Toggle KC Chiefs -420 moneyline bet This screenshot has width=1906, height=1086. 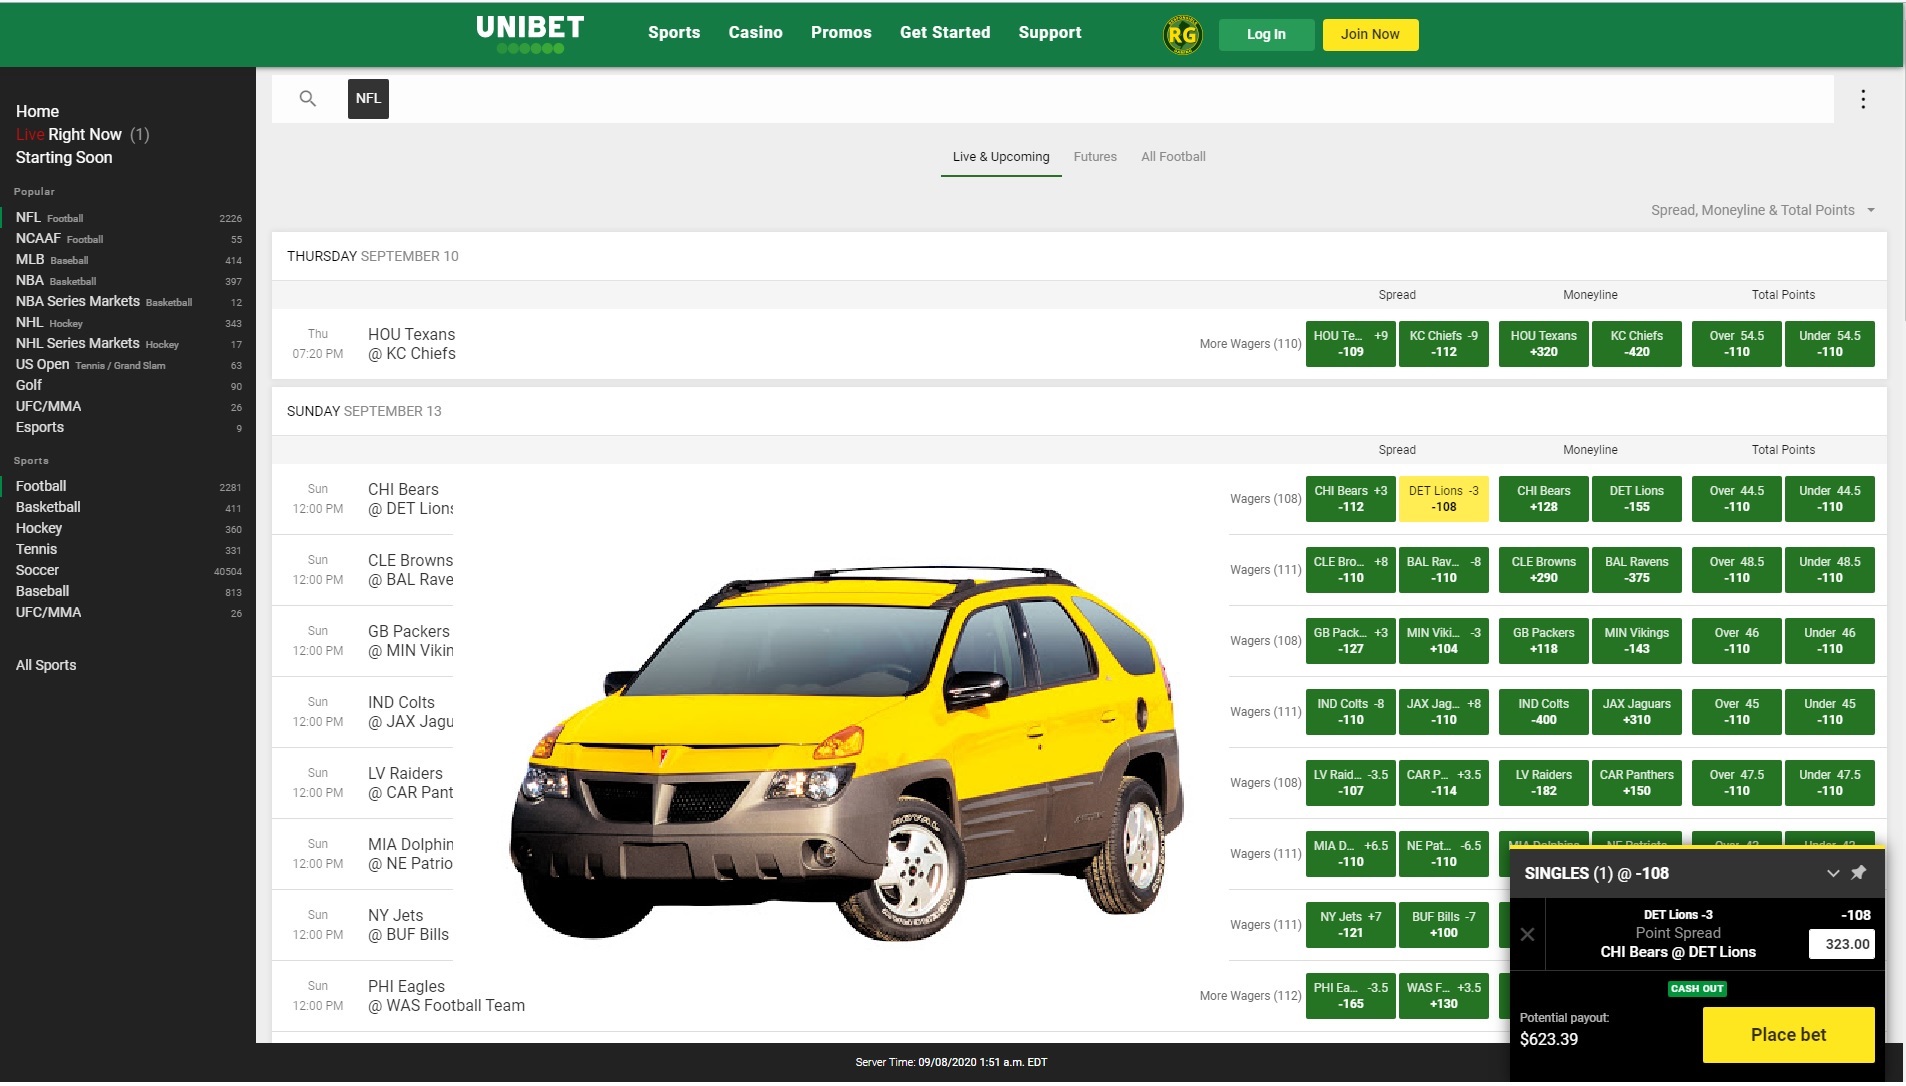[x=1636, y=344]
